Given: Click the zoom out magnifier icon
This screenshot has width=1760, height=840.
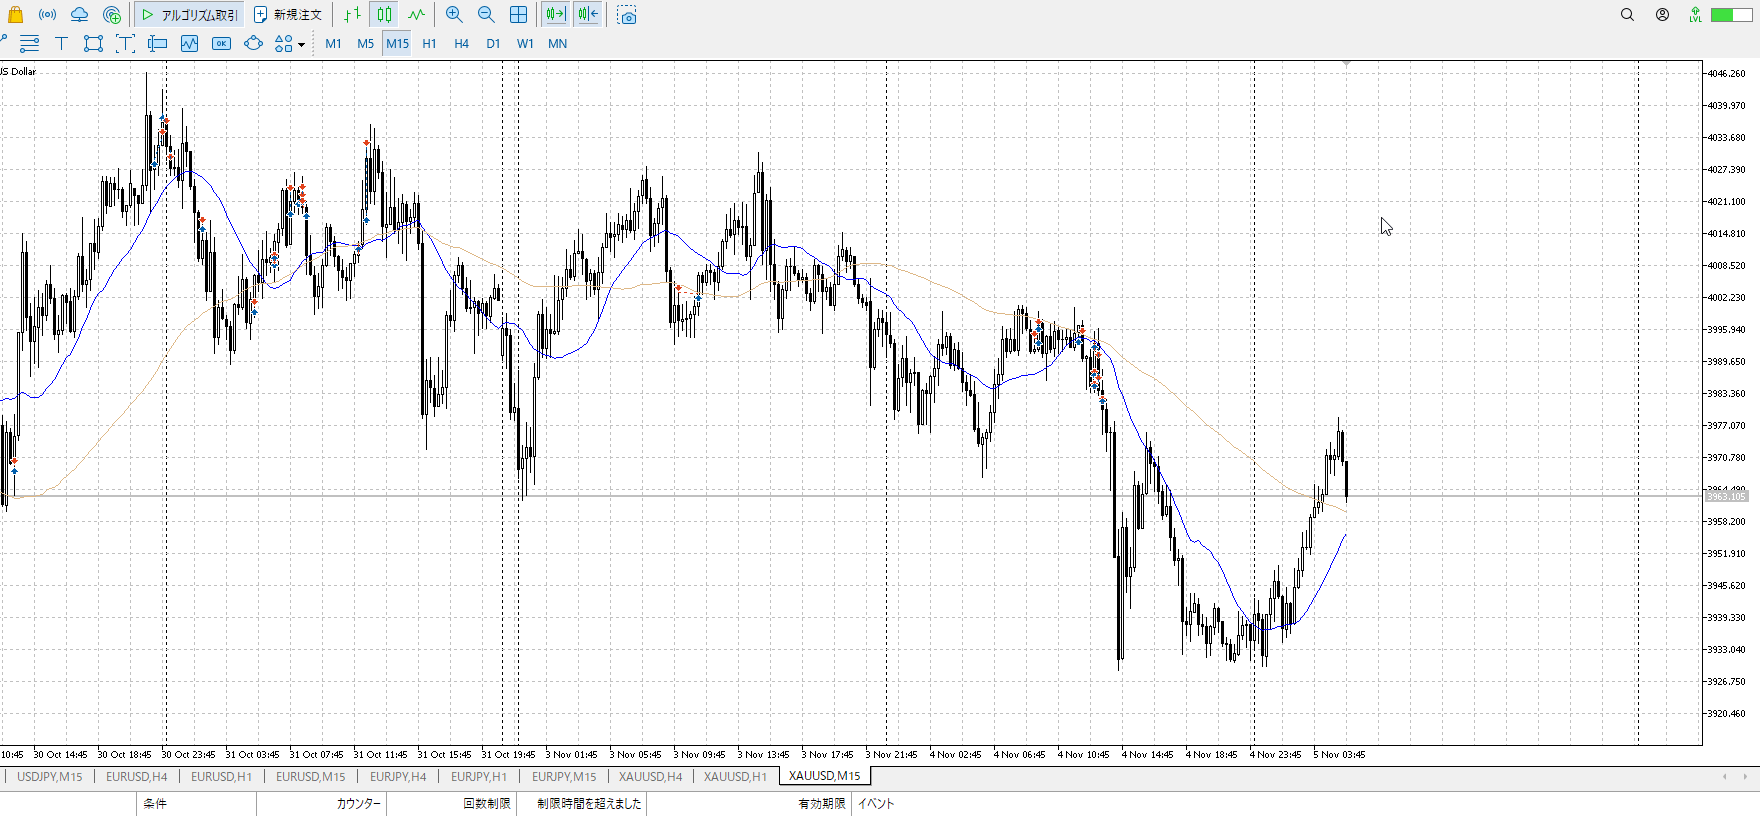Looking at the screenshot, I should [x=486, y=15].
